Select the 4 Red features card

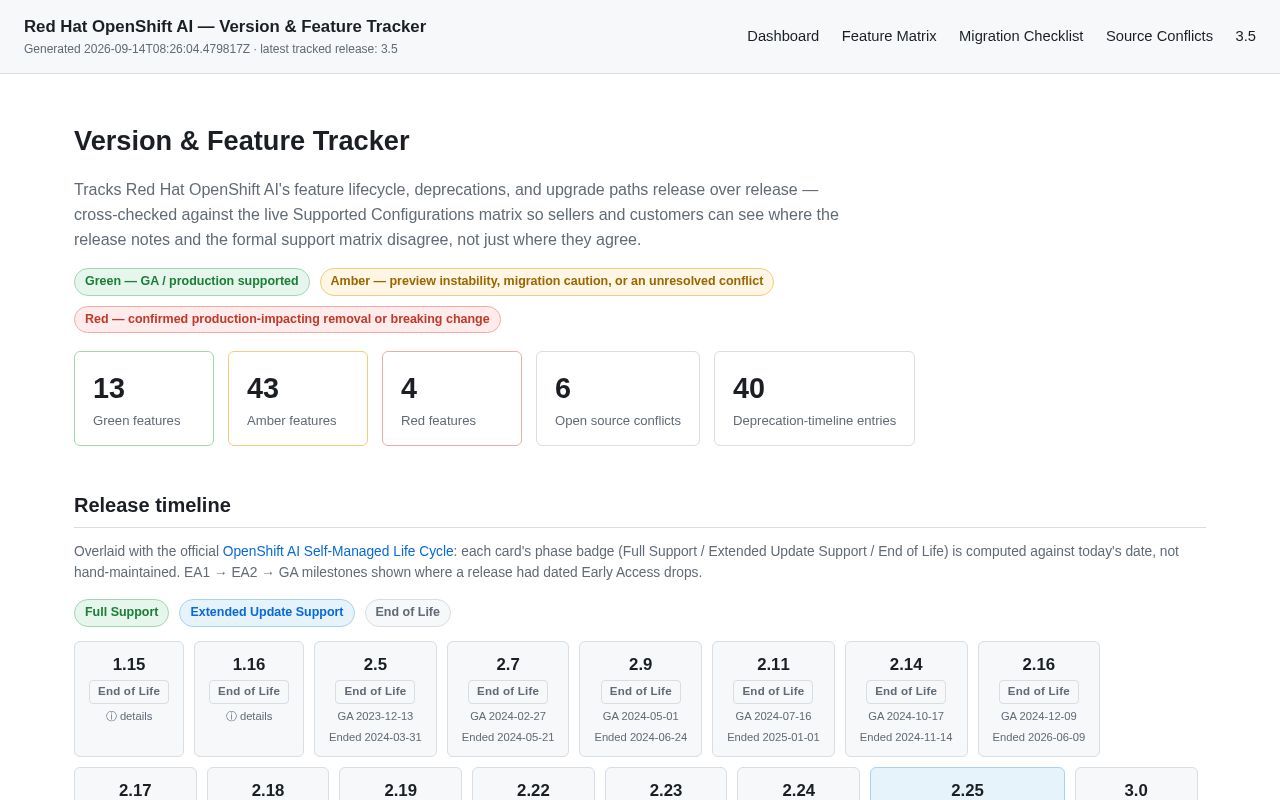click(x=452, y=398)
